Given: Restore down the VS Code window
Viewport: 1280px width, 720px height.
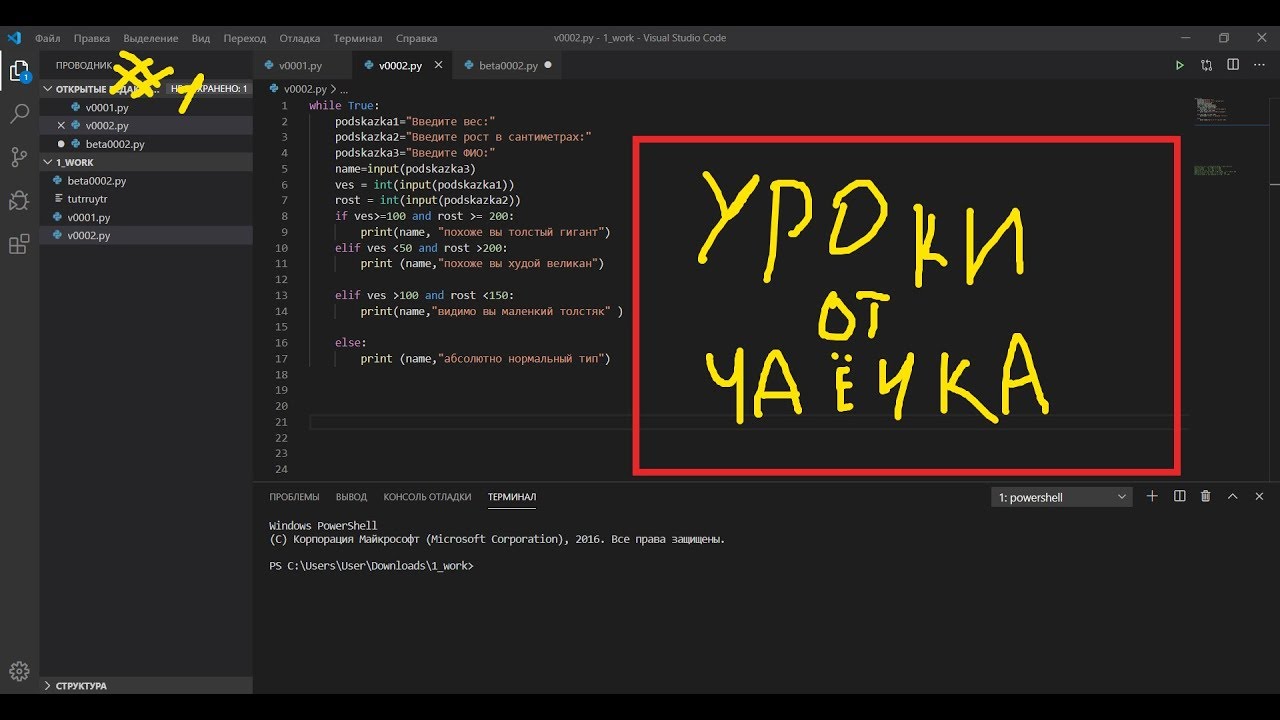Looking at the screenshot, I should [x=1223, y=38].
